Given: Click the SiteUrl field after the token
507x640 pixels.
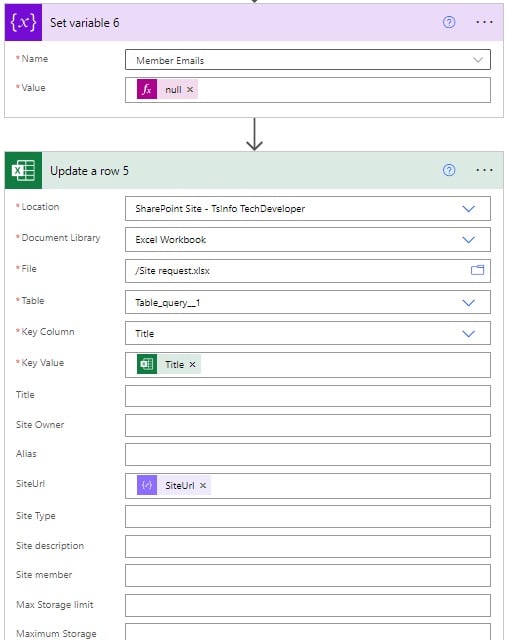Looking at the screenshot, I should pyautogui.click(x=350, y=486).
